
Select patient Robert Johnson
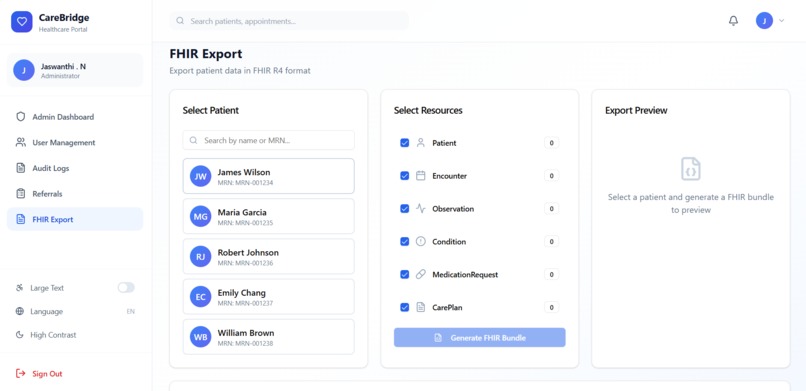268,256
